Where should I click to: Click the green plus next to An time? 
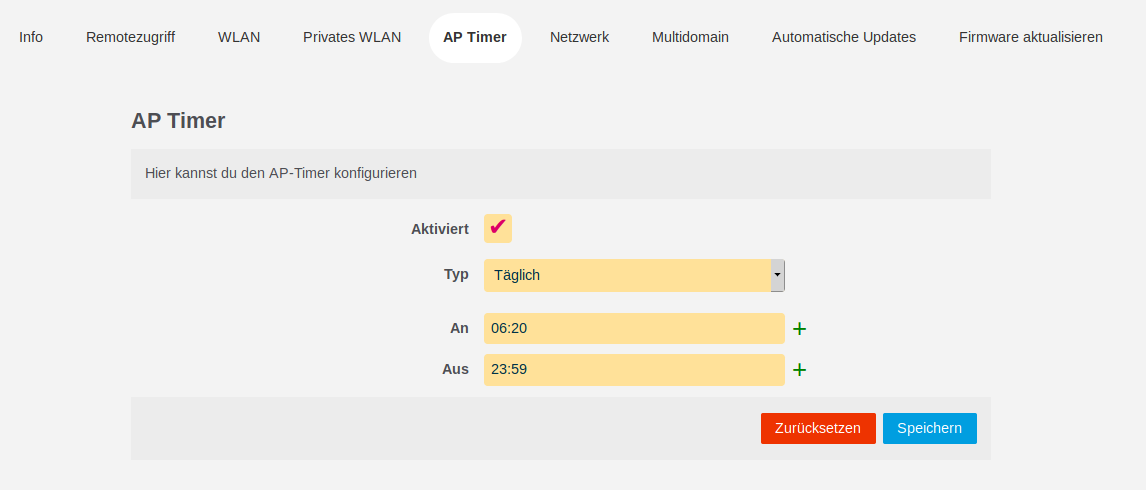click(x=800, y=328)
